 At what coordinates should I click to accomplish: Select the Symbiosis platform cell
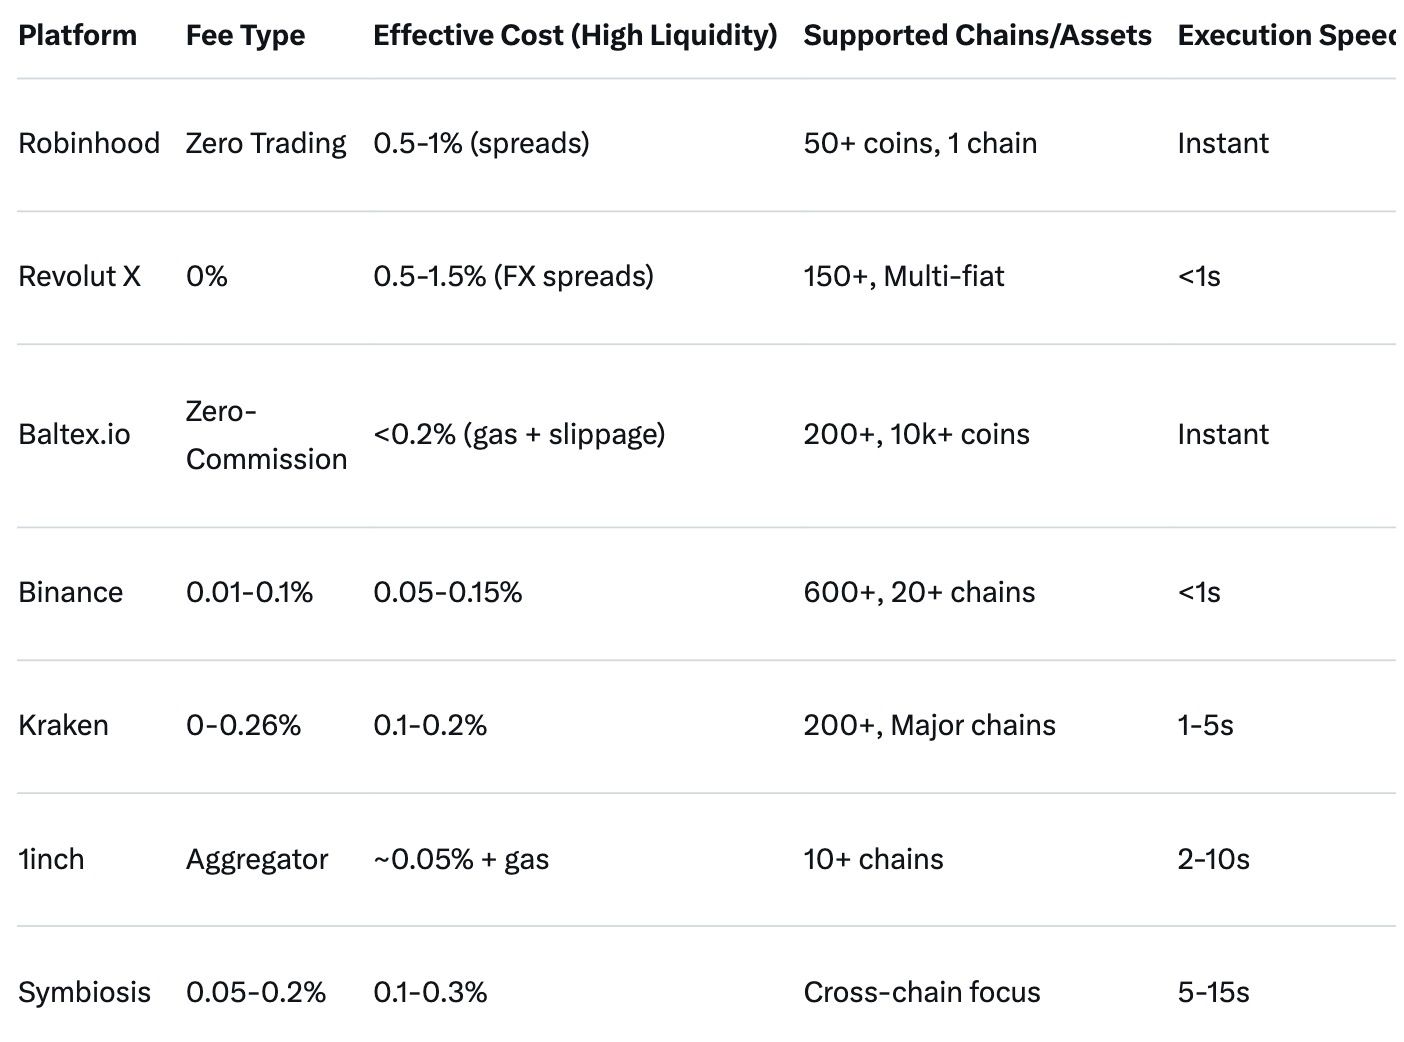point(84,992)
